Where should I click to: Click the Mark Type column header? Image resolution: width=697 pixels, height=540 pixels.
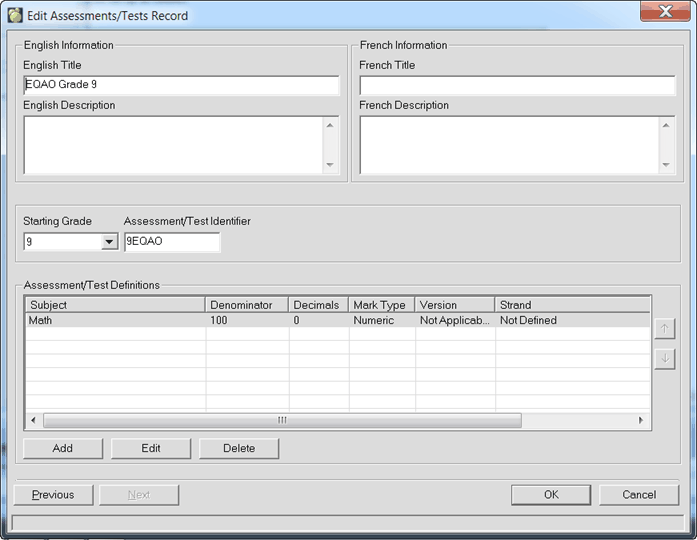pos(381,305)
